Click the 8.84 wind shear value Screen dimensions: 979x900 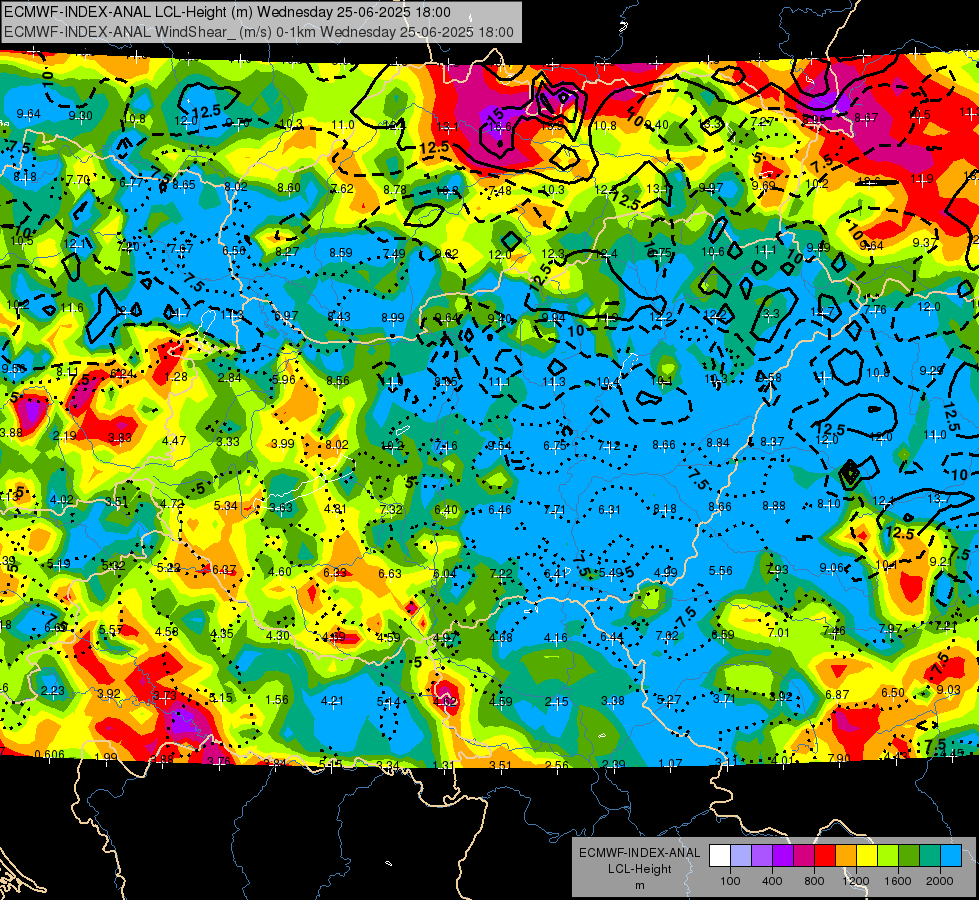pos(718,442)
